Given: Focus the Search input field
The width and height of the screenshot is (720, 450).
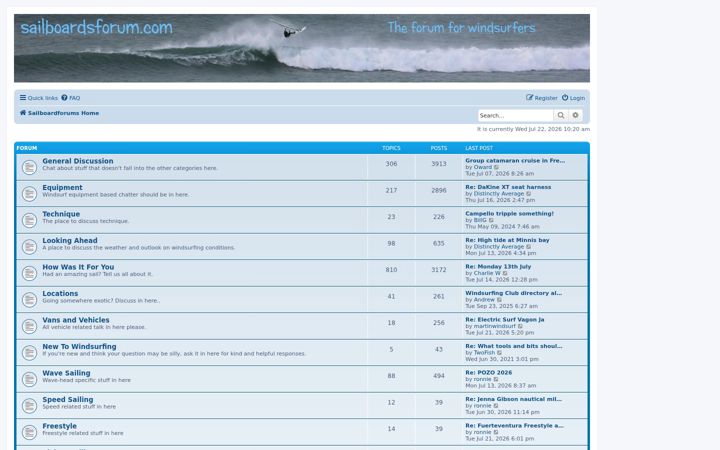Looking at the screenshot, I should click(x=515, y=115).
